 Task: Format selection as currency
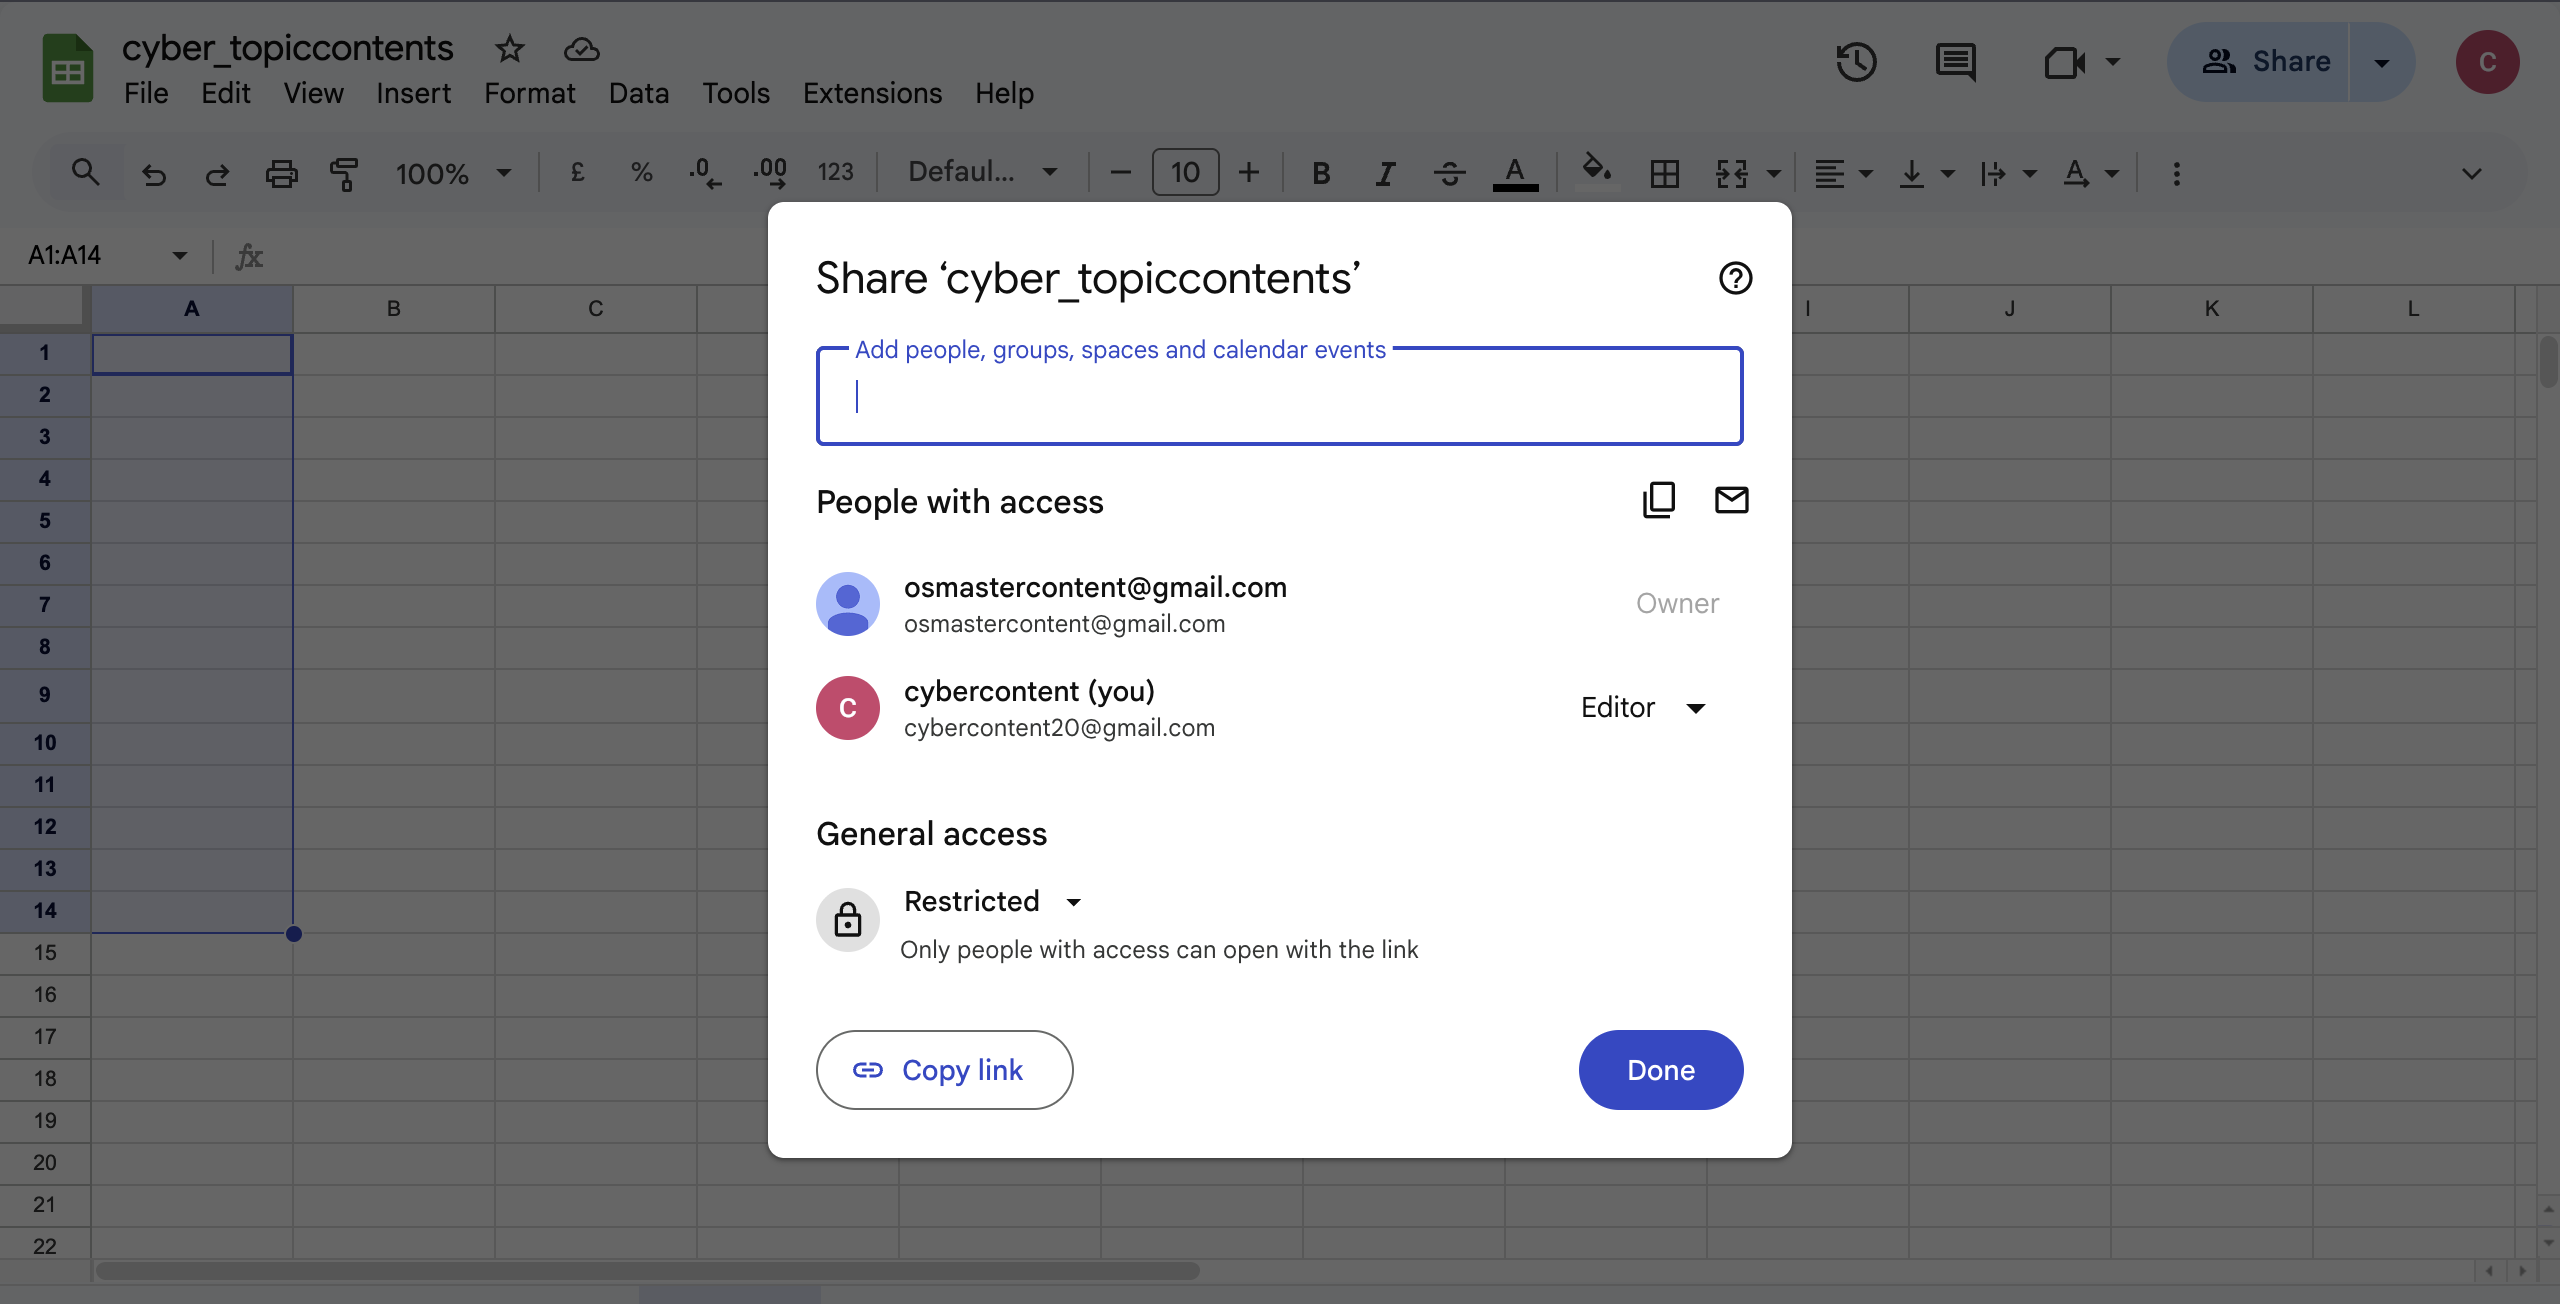[577, 172]
